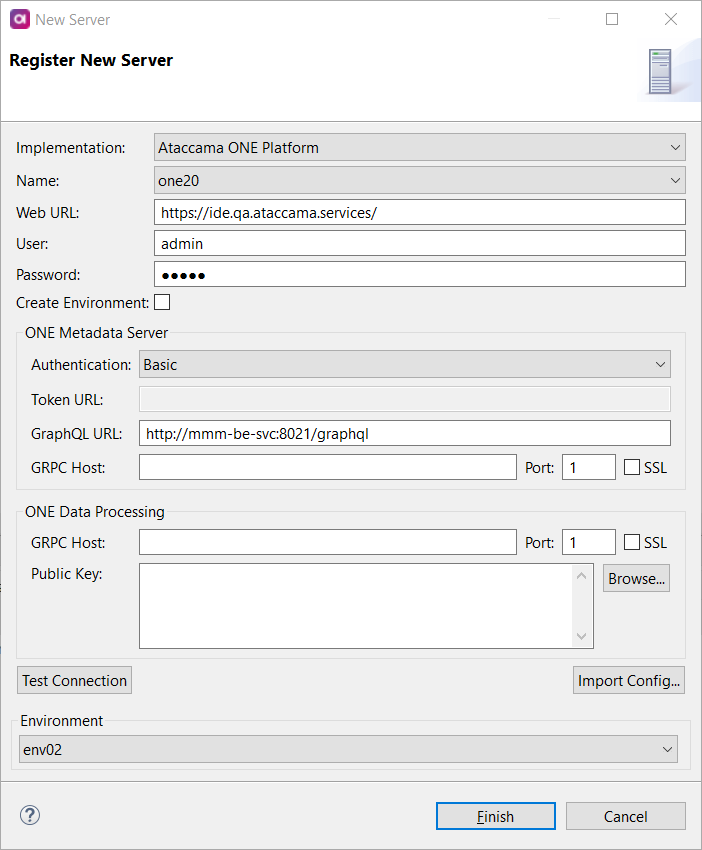Image resolution: width=702 pixels, height=850 pixels.
Task: Click the Web URL input field
Action: (x=400, y=212)
